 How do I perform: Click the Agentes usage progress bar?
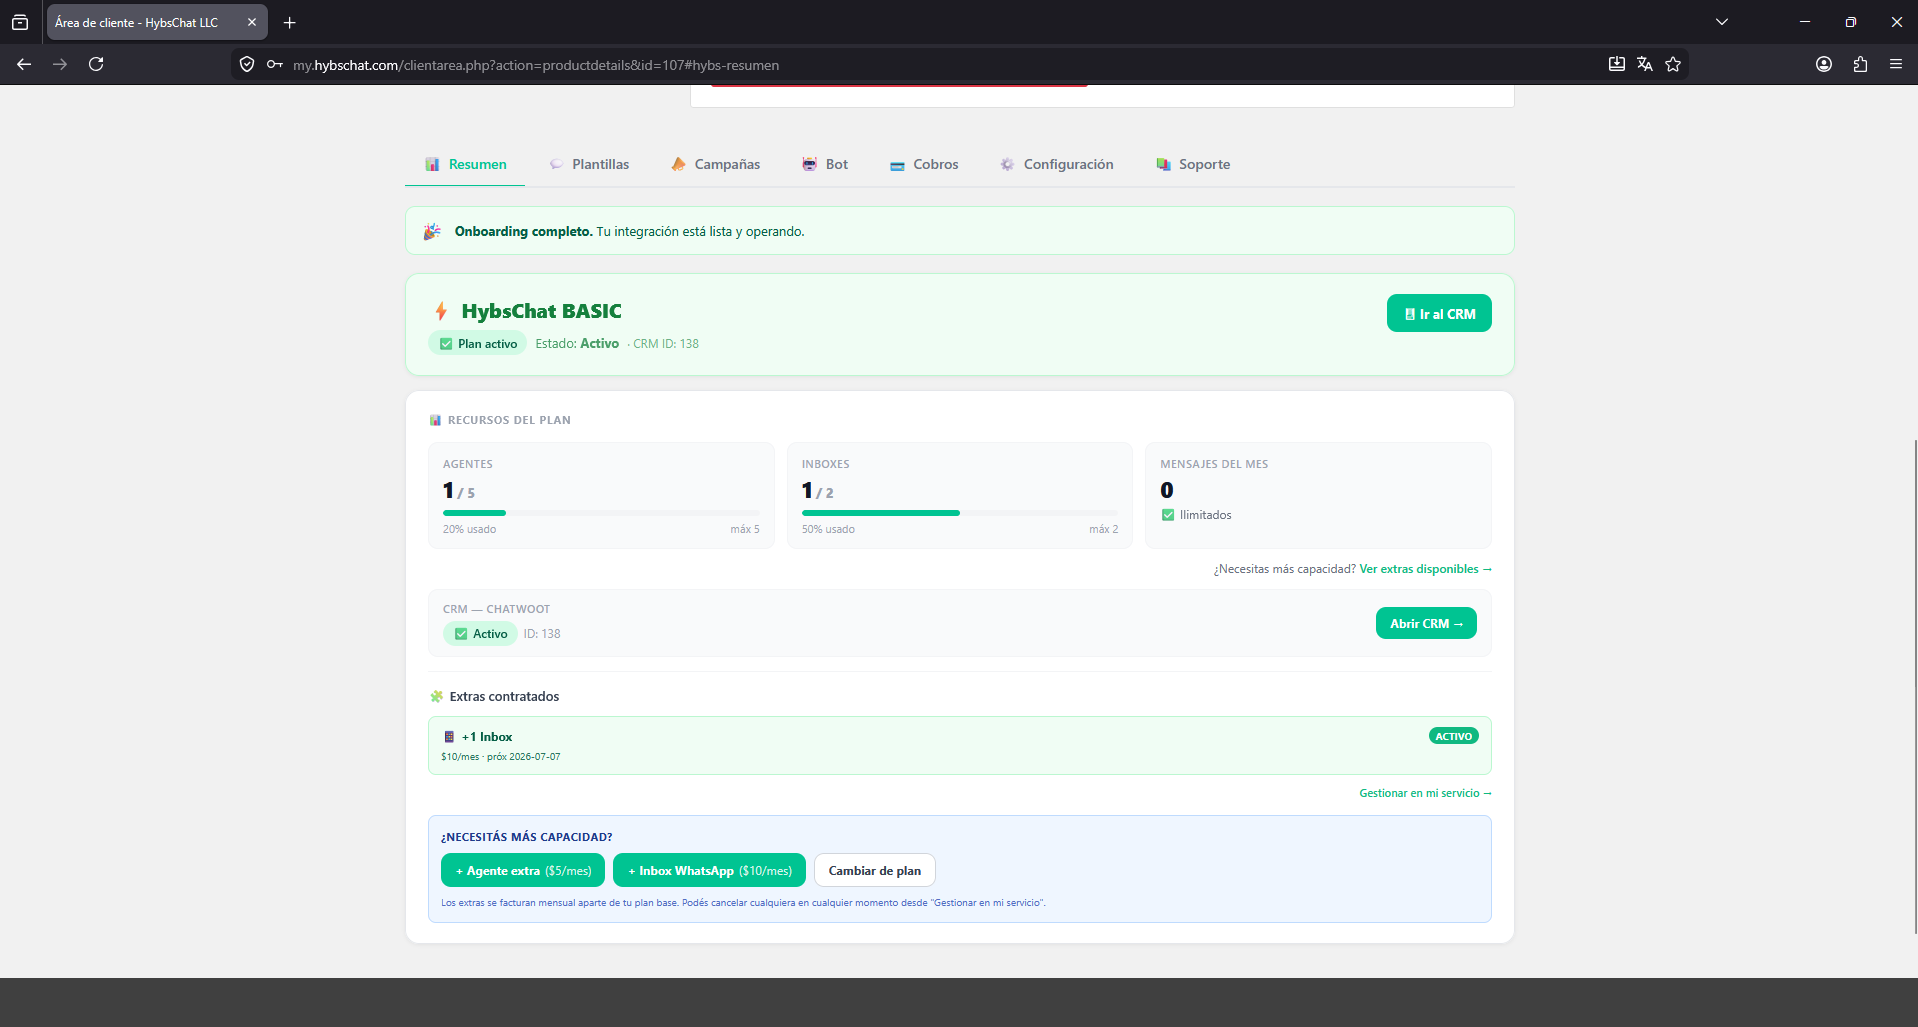[x=601, y=513]
